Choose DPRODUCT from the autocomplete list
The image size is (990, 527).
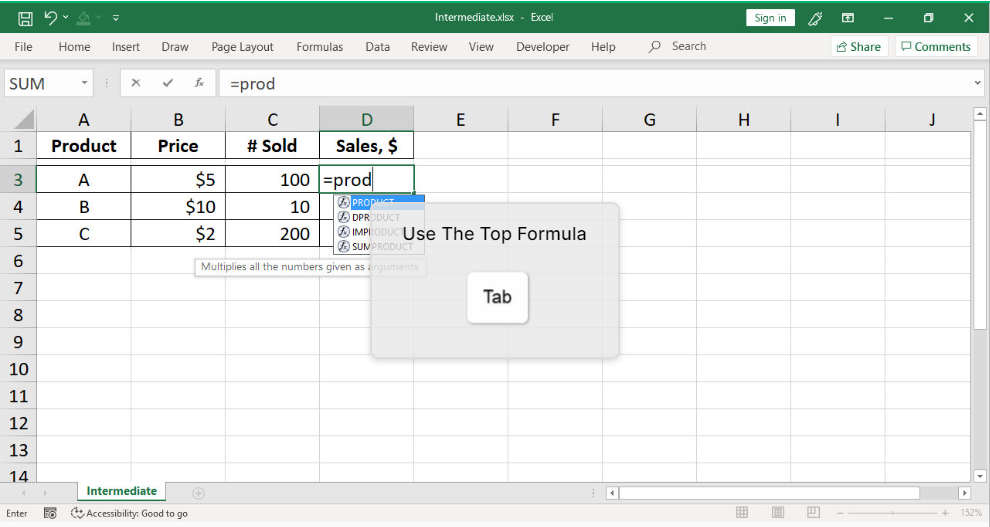click(379, 217)
